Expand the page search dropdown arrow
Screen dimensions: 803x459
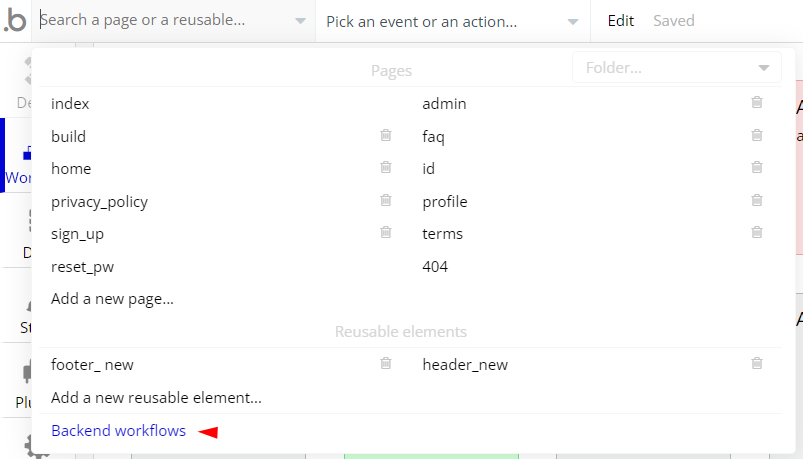coord(301,21)
